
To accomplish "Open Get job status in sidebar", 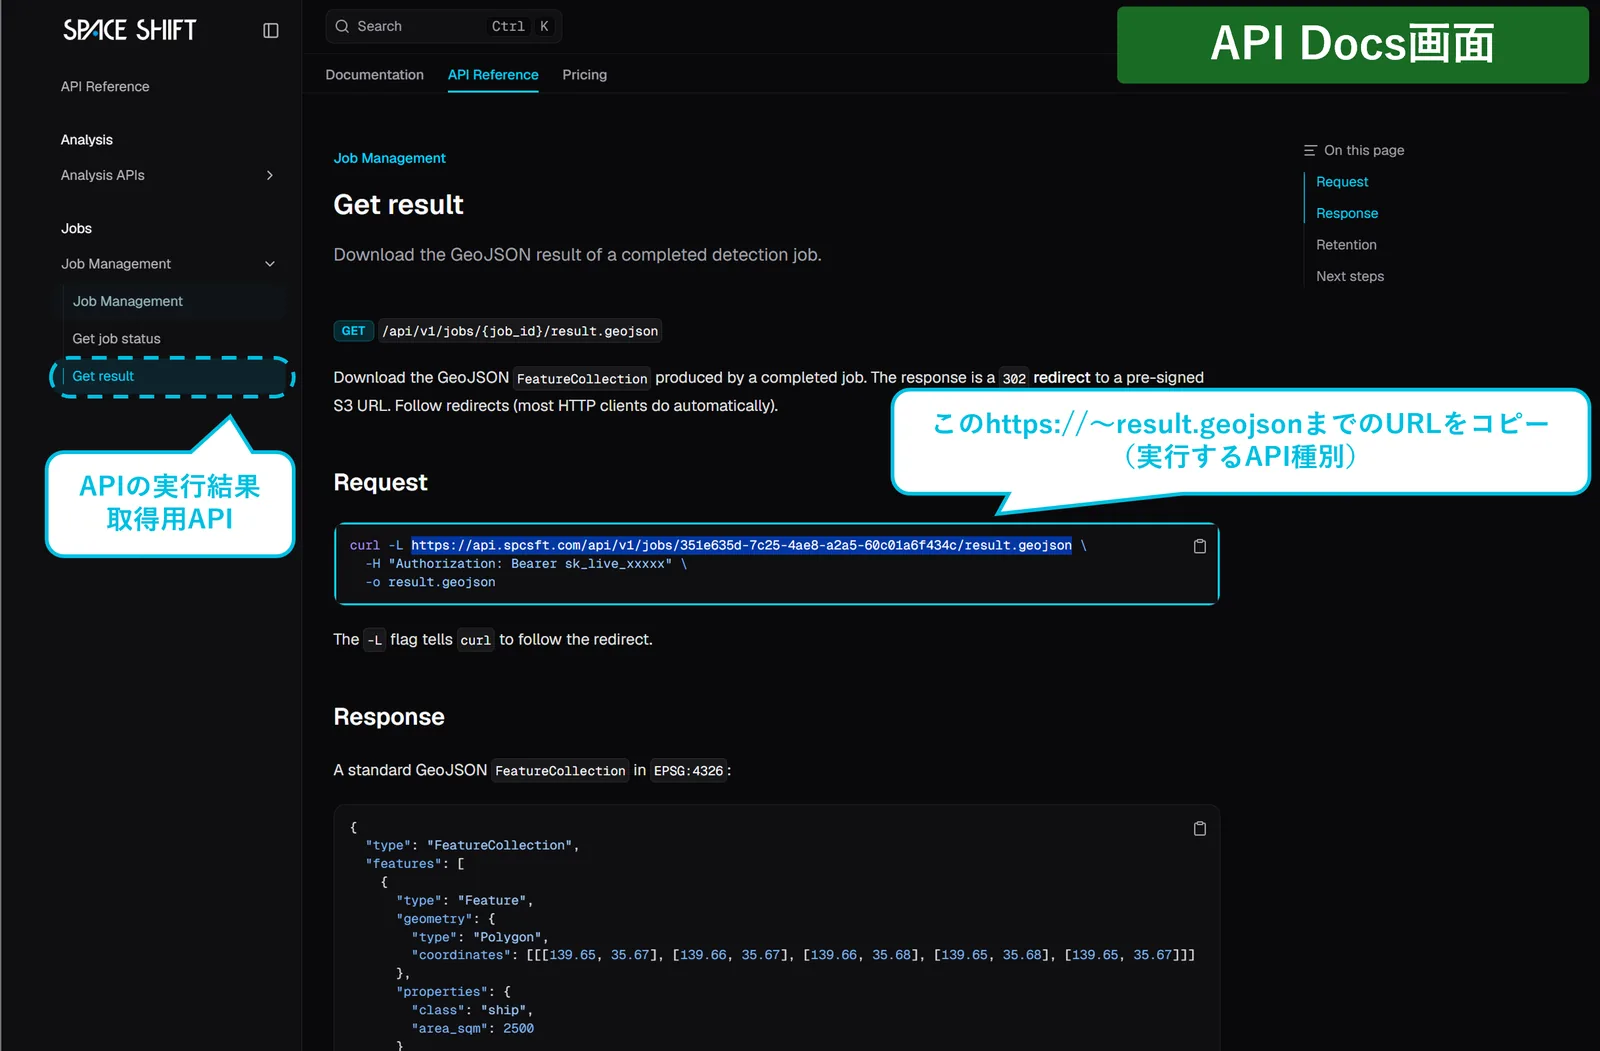I will tap(116, 339).
